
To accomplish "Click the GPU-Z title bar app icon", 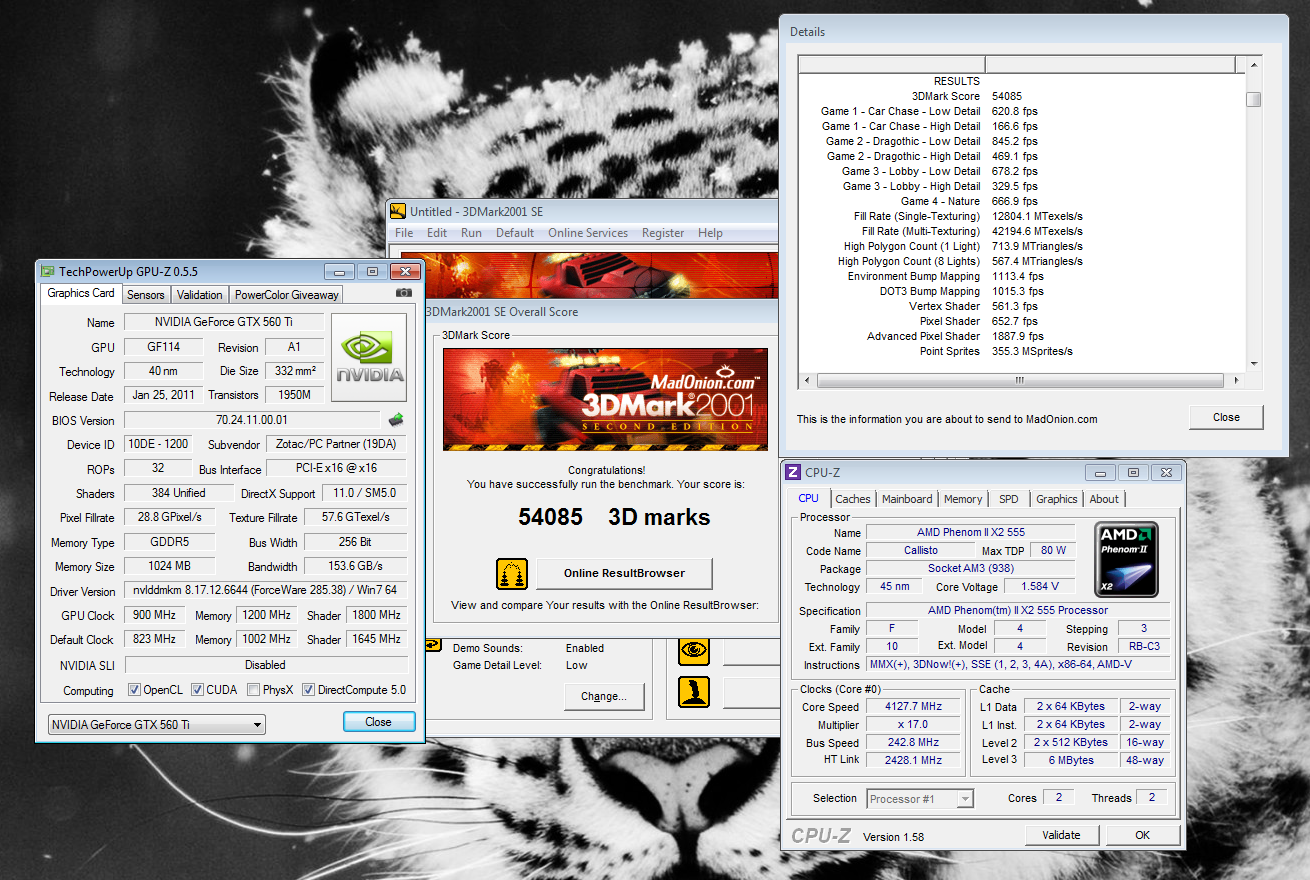I will pyautogui.click(x=47, y=271).
